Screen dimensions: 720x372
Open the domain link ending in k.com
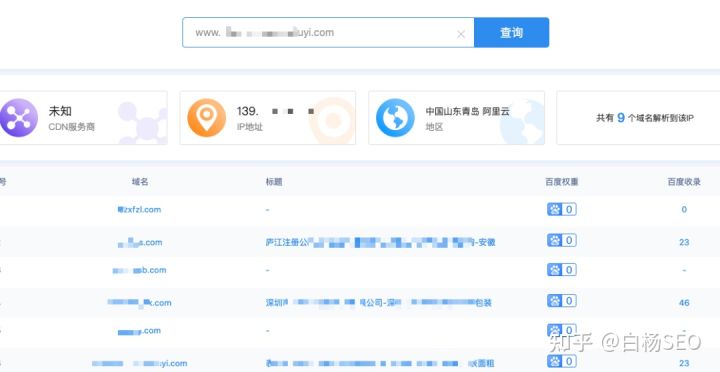tap(139, 303)
